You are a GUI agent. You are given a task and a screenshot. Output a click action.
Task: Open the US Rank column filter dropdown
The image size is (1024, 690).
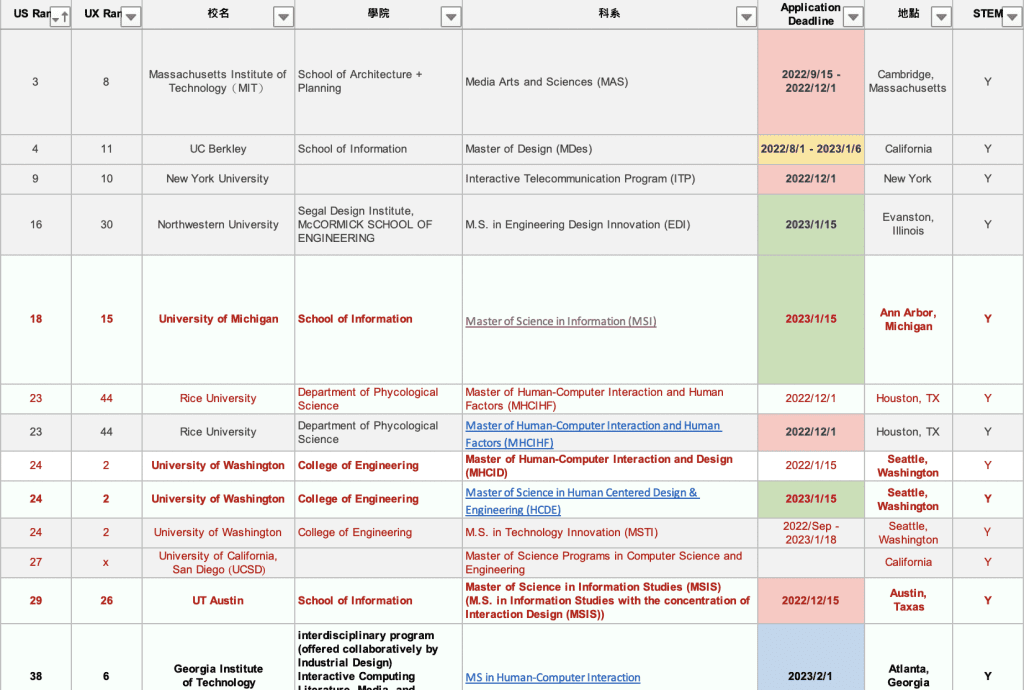pyautogui.click(x=59, y=18)
